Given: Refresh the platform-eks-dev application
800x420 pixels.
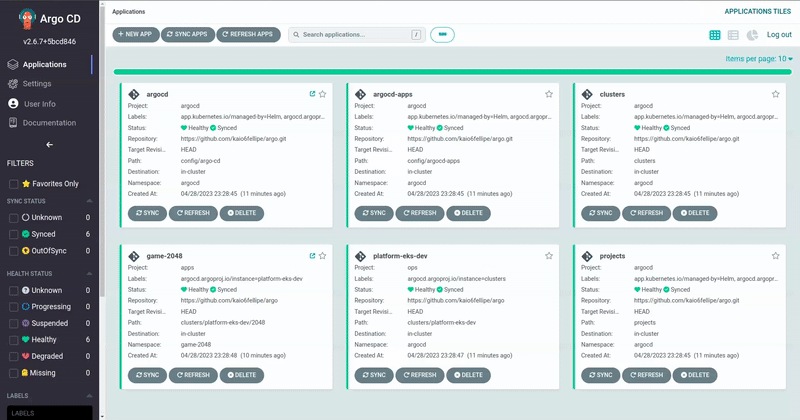Looking at the screenshot, I should [420, 375].
